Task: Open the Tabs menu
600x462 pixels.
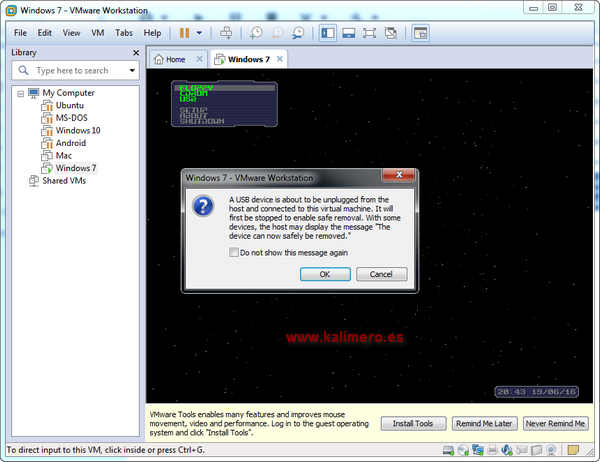Action: tap(124, 33)
